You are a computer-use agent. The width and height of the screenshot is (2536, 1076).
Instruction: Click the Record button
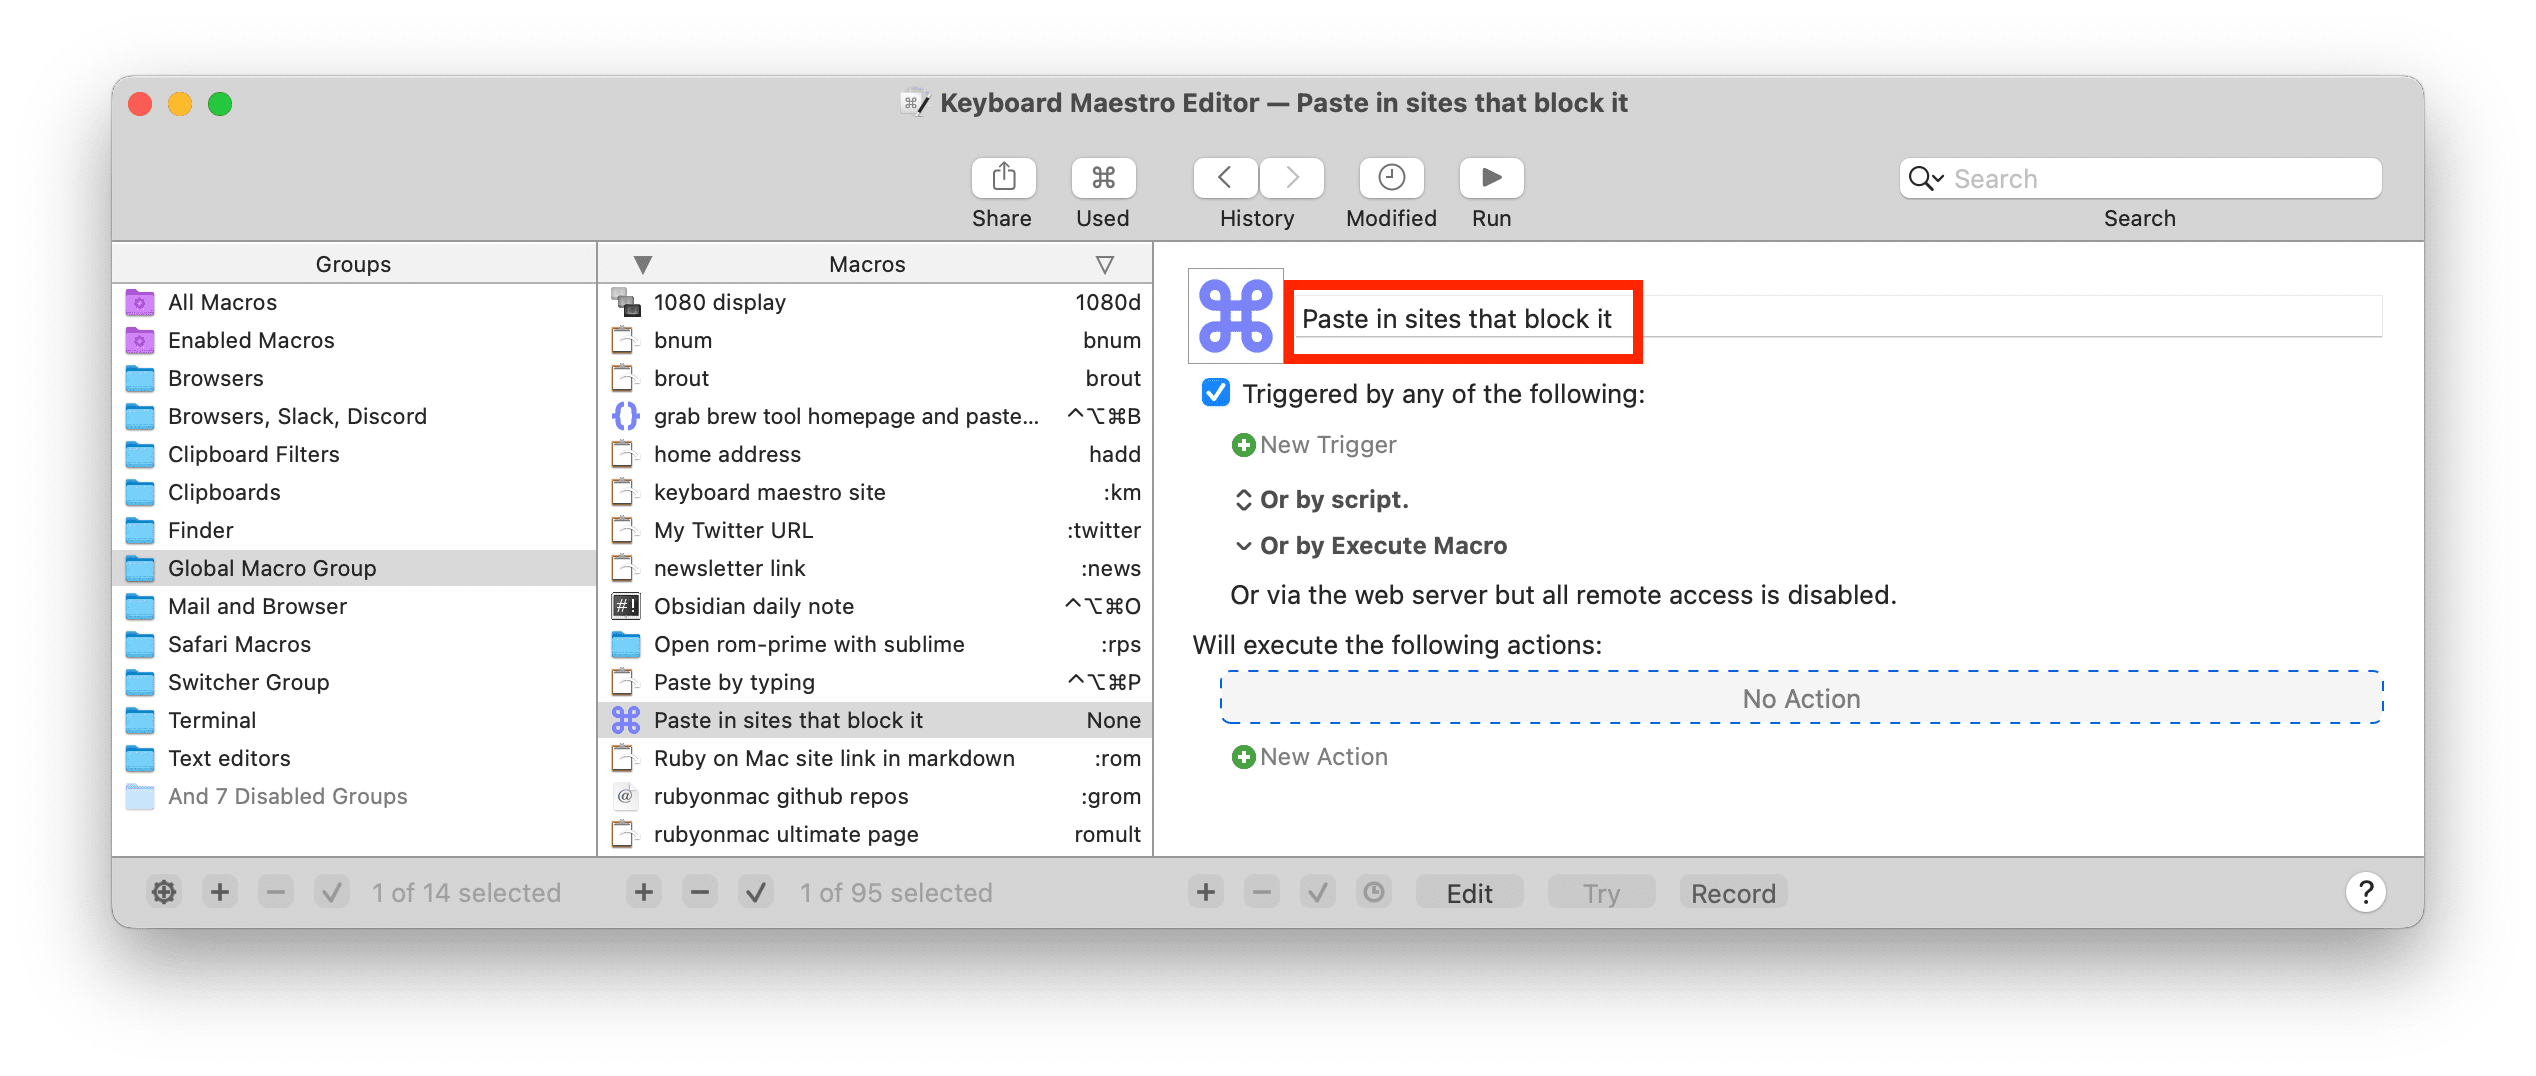1733,893
